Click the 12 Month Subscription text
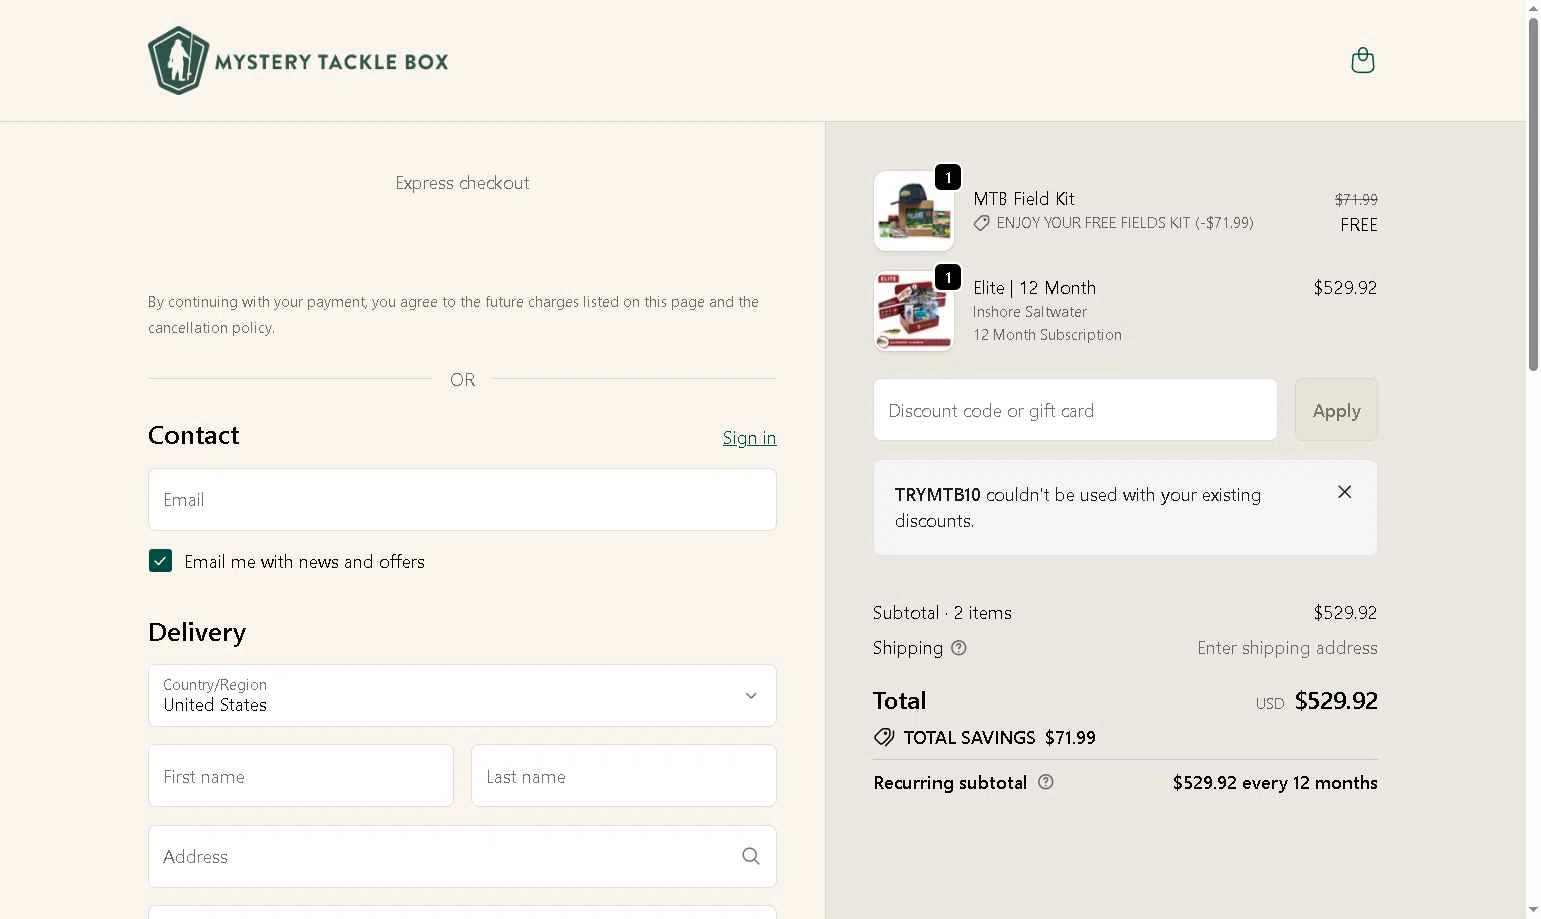 click(x=1047, y=335)
